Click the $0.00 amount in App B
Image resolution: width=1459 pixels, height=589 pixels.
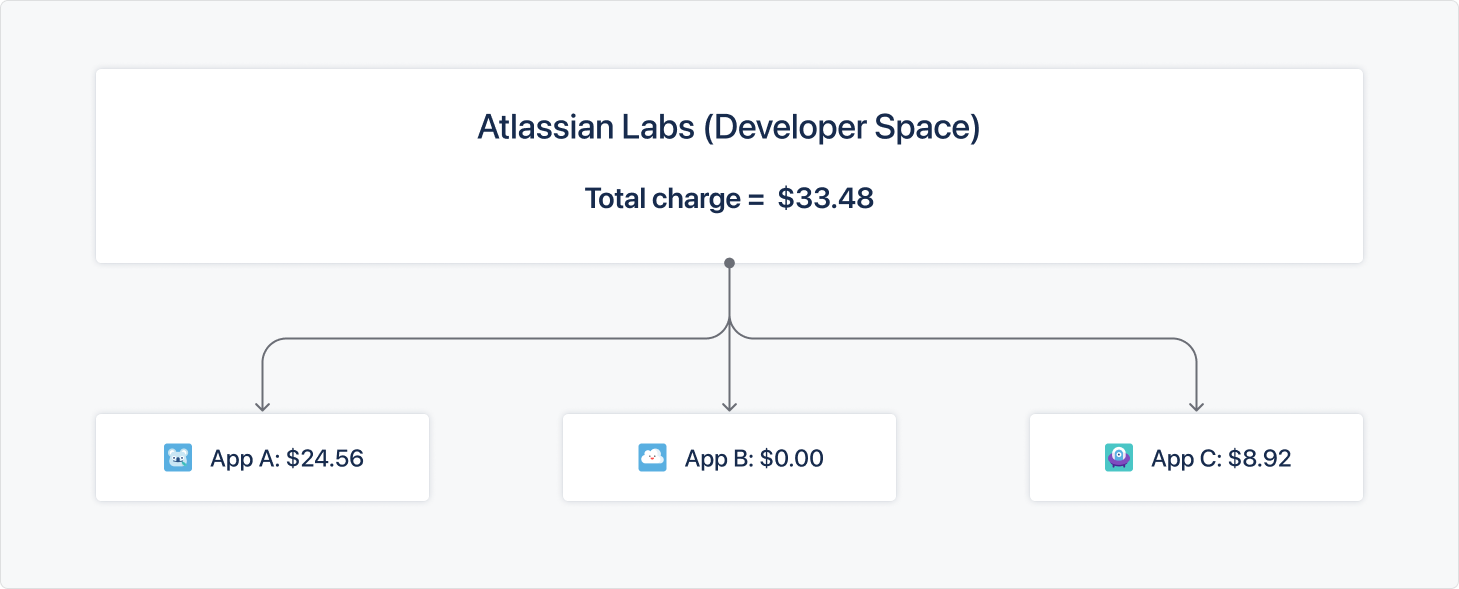792,459
